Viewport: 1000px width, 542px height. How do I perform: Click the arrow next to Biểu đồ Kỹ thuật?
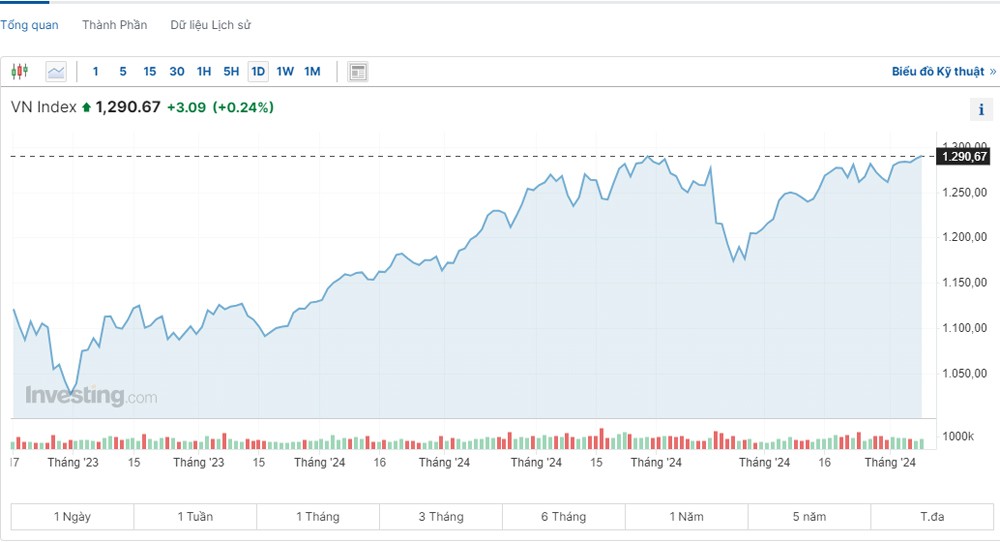(992, 71)
